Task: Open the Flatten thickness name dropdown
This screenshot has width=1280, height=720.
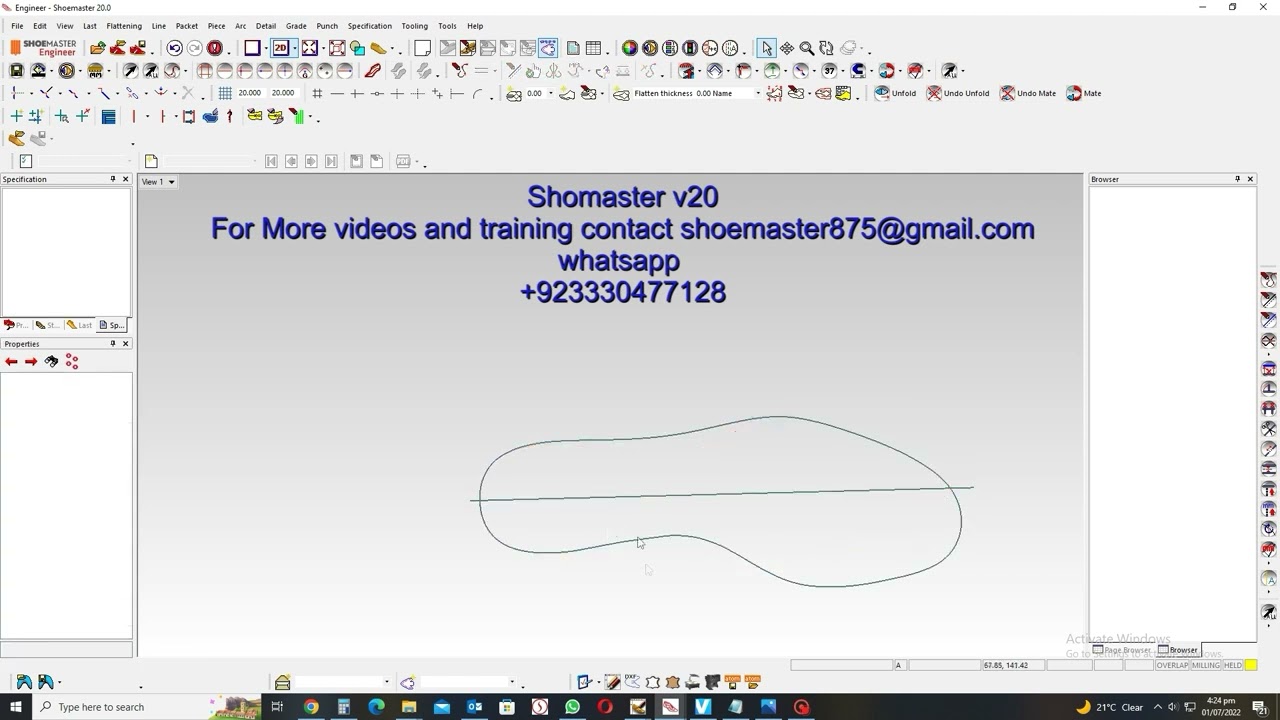Action: [x=757, y=93]
